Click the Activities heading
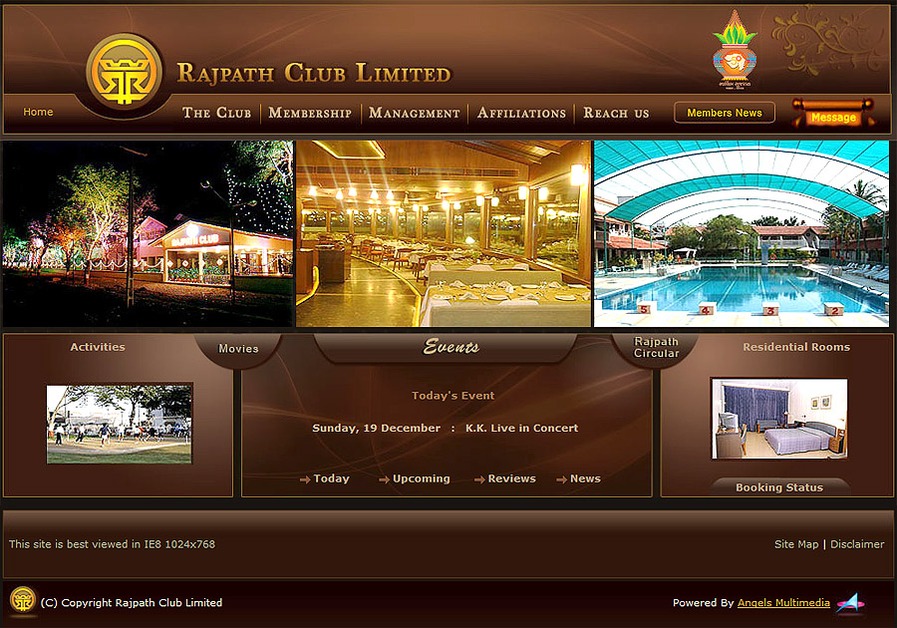The height and width of the screenshot is (628, 897). (x=97, y=347)
